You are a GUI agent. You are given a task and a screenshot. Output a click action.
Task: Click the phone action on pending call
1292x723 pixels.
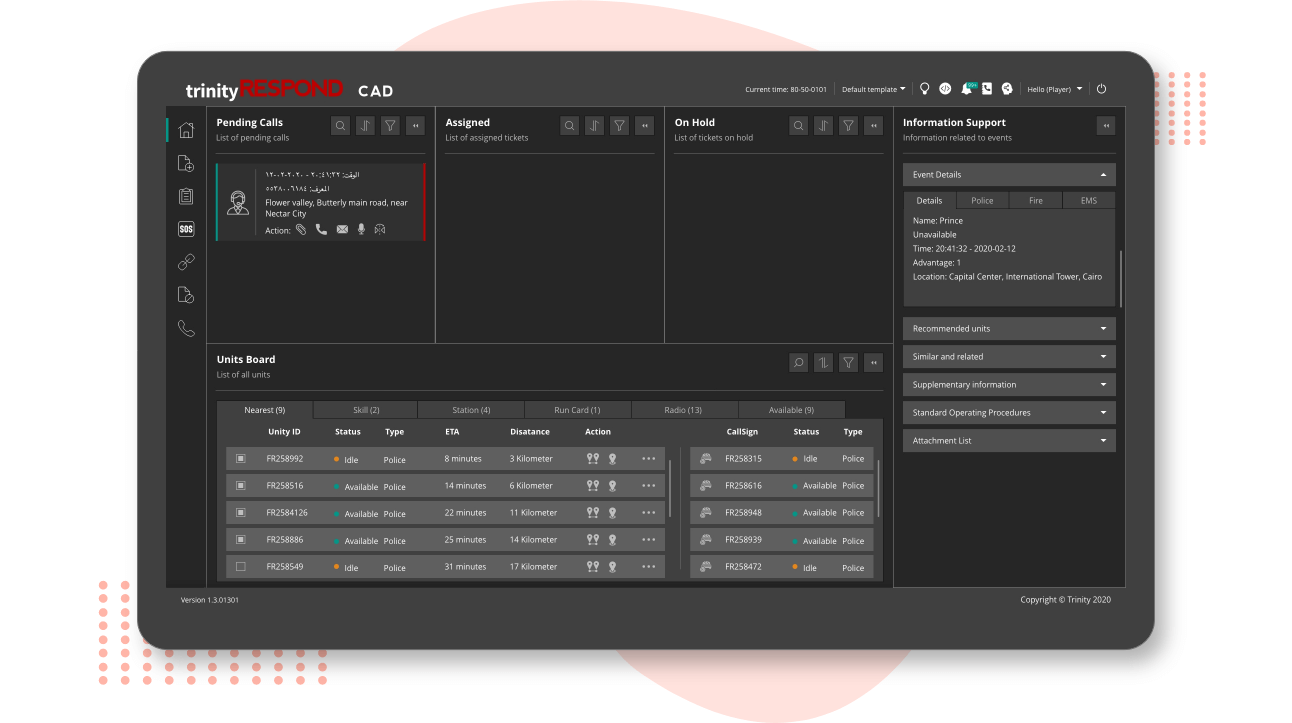coord(321,229)
